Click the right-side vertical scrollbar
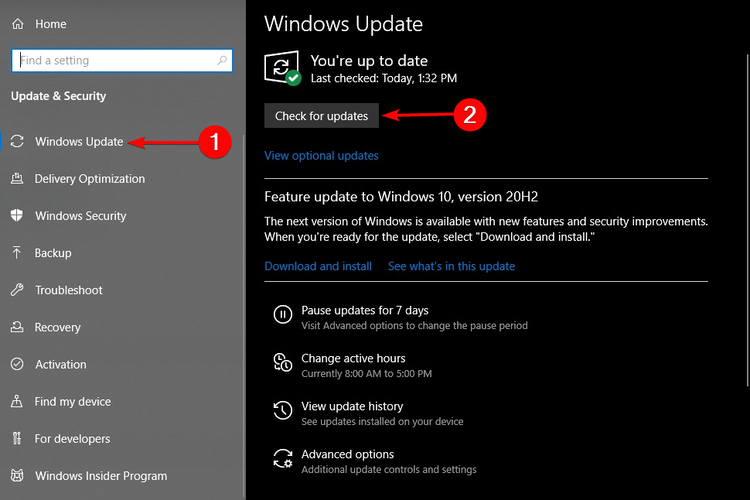 (x=748, y=220)
